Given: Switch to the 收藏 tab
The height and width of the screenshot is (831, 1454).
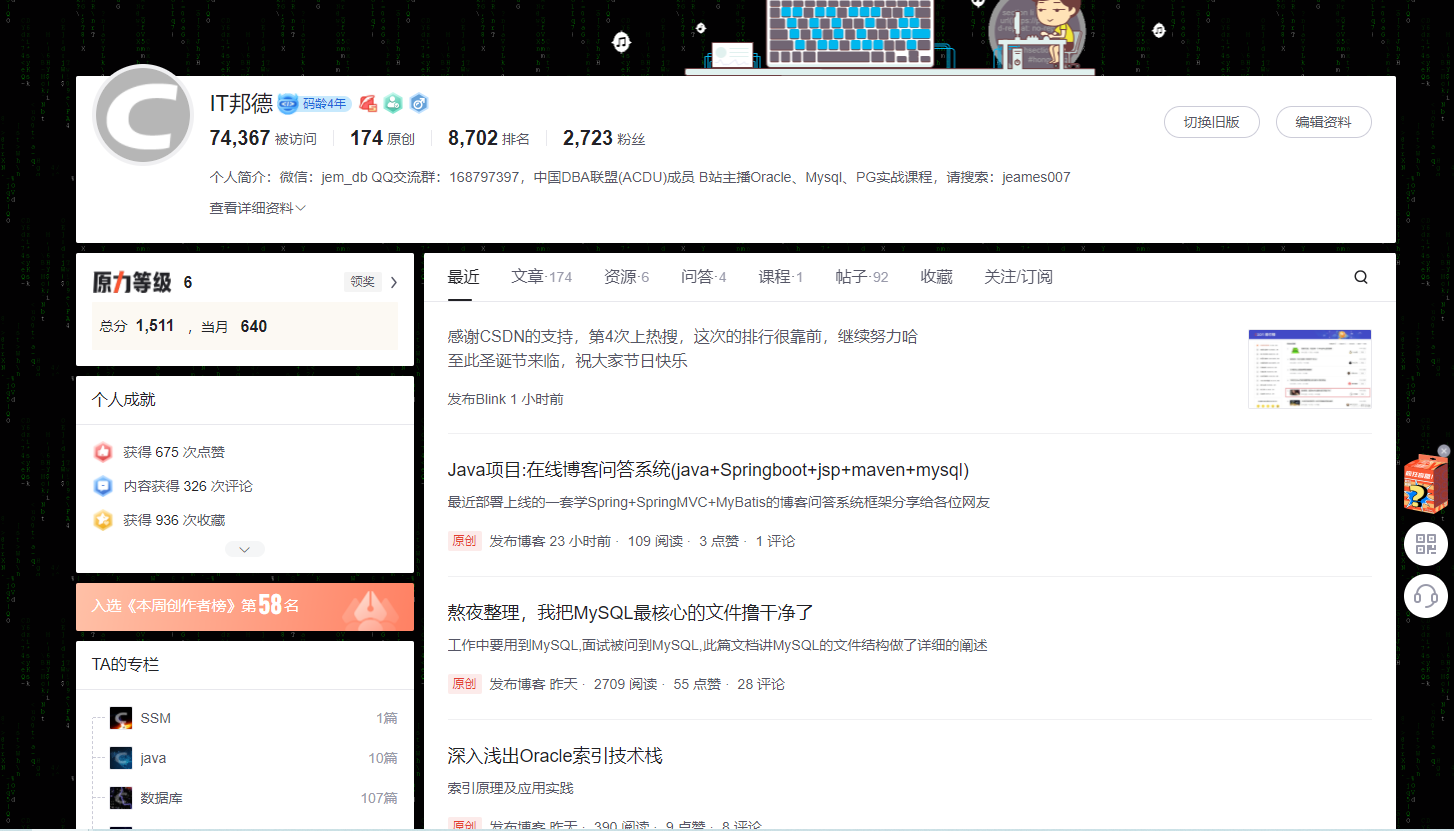Looking at the screenshot, I should coord(936,277).
